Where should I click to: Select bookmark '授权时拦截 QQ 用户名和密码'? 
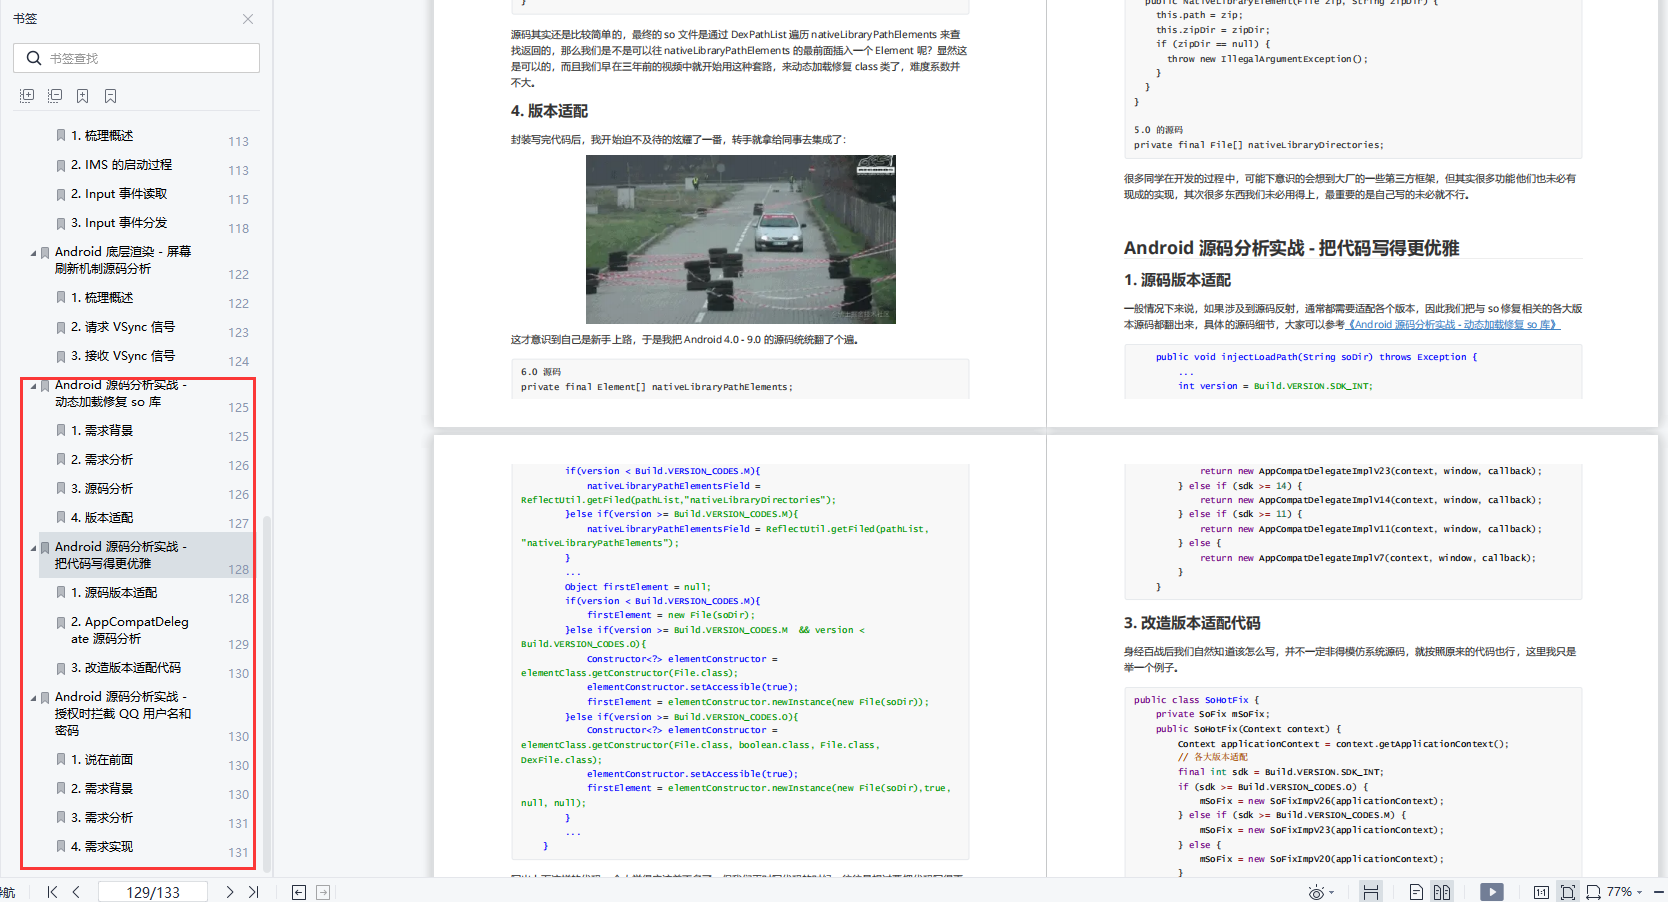[123, 713]
